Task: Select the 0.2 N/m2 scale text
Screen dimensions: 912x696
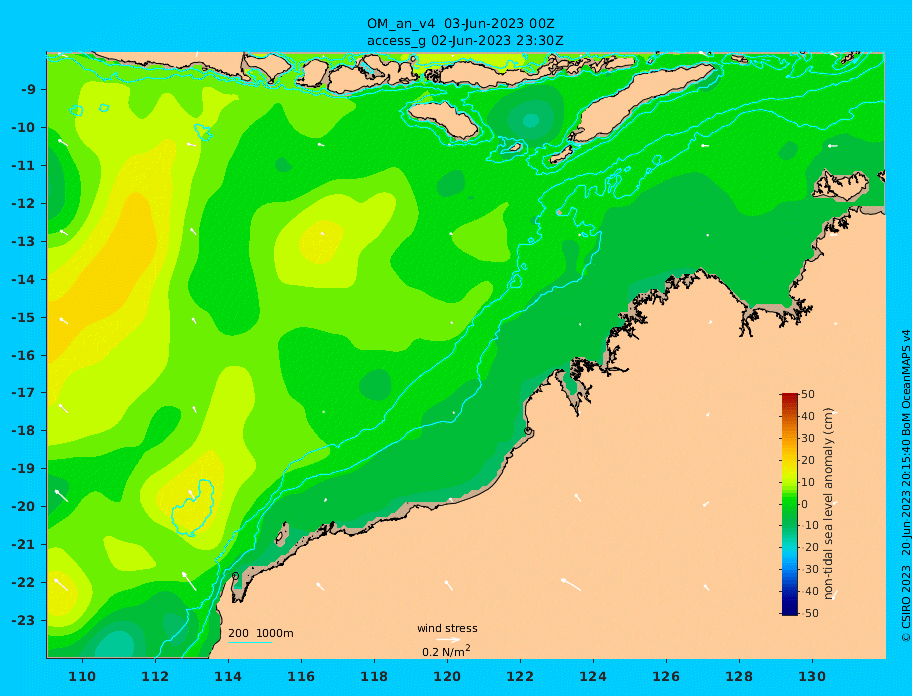Action: pyautogui.click(x=447, y=651)
